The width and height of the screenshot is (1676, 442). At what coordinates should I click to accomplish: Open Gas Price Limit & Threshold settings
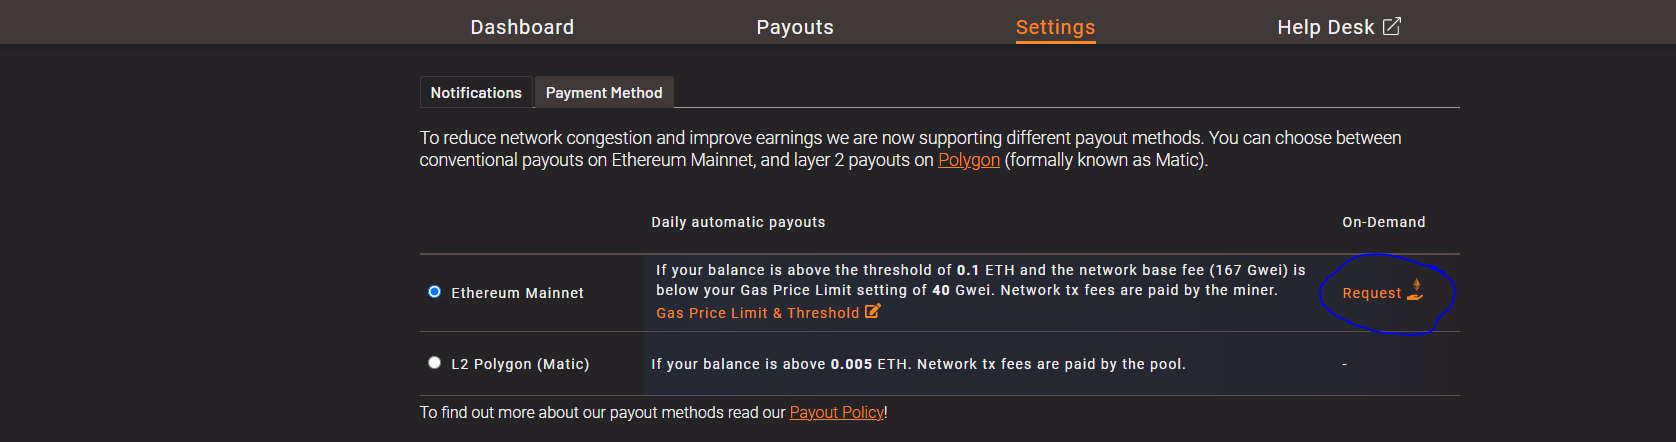pyautogui.click(x=757, y=313)
